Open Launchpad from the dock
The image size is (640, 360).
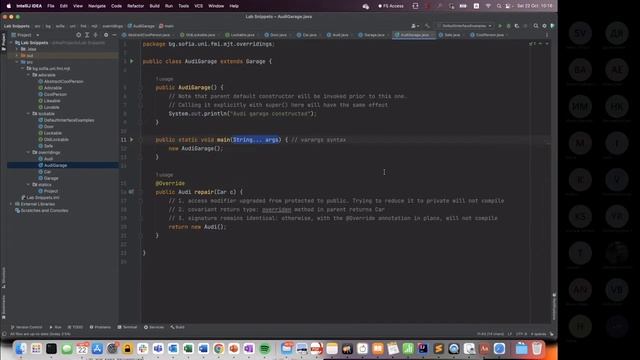pos(36,349)
